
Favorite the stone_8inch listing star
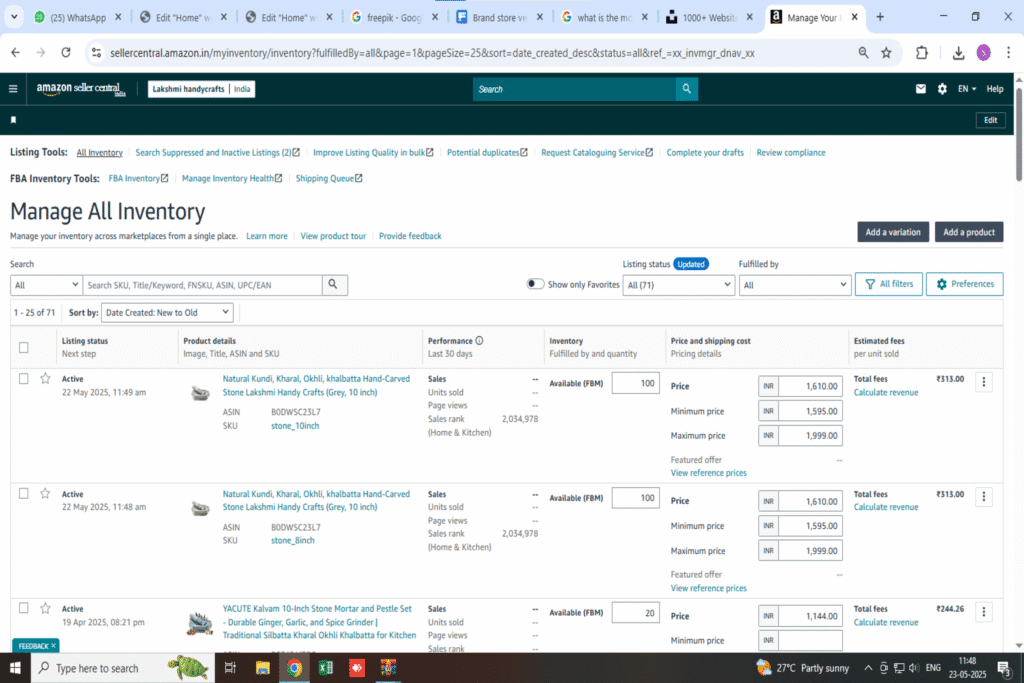[45, 494]
